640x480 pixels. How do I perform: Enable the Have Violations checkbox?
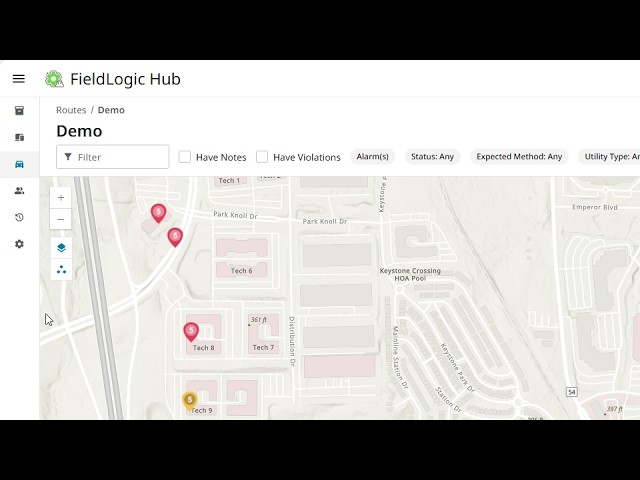click(262, 157)
